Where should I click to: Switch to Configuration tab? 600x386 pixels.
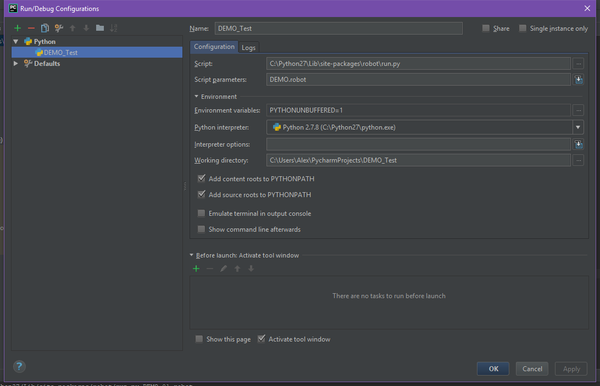coord(214,47)
